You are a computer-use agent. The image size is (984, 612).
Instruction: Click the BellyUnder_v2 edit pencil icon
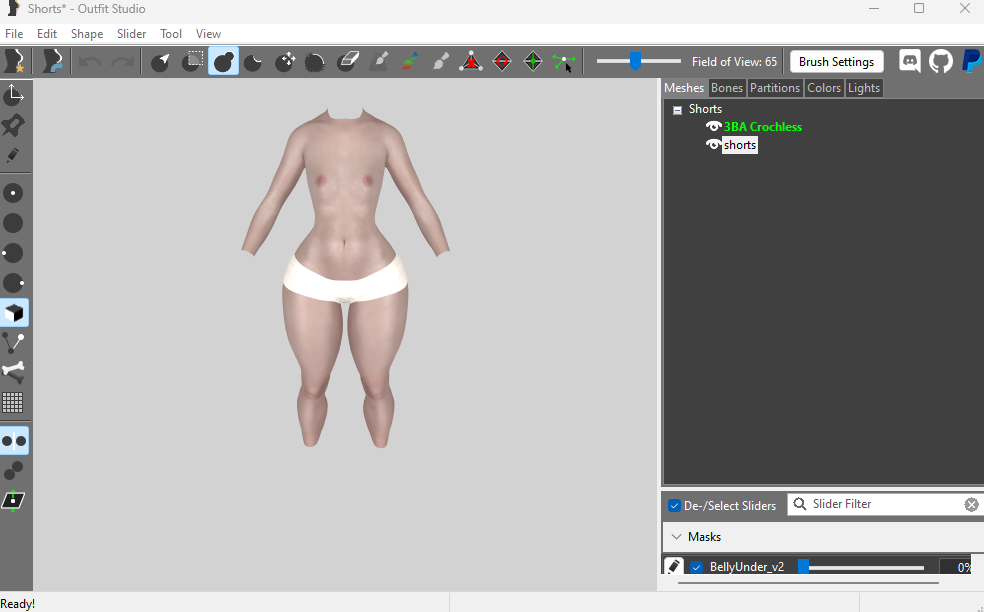pyautogui.click(x=673, y=566)
